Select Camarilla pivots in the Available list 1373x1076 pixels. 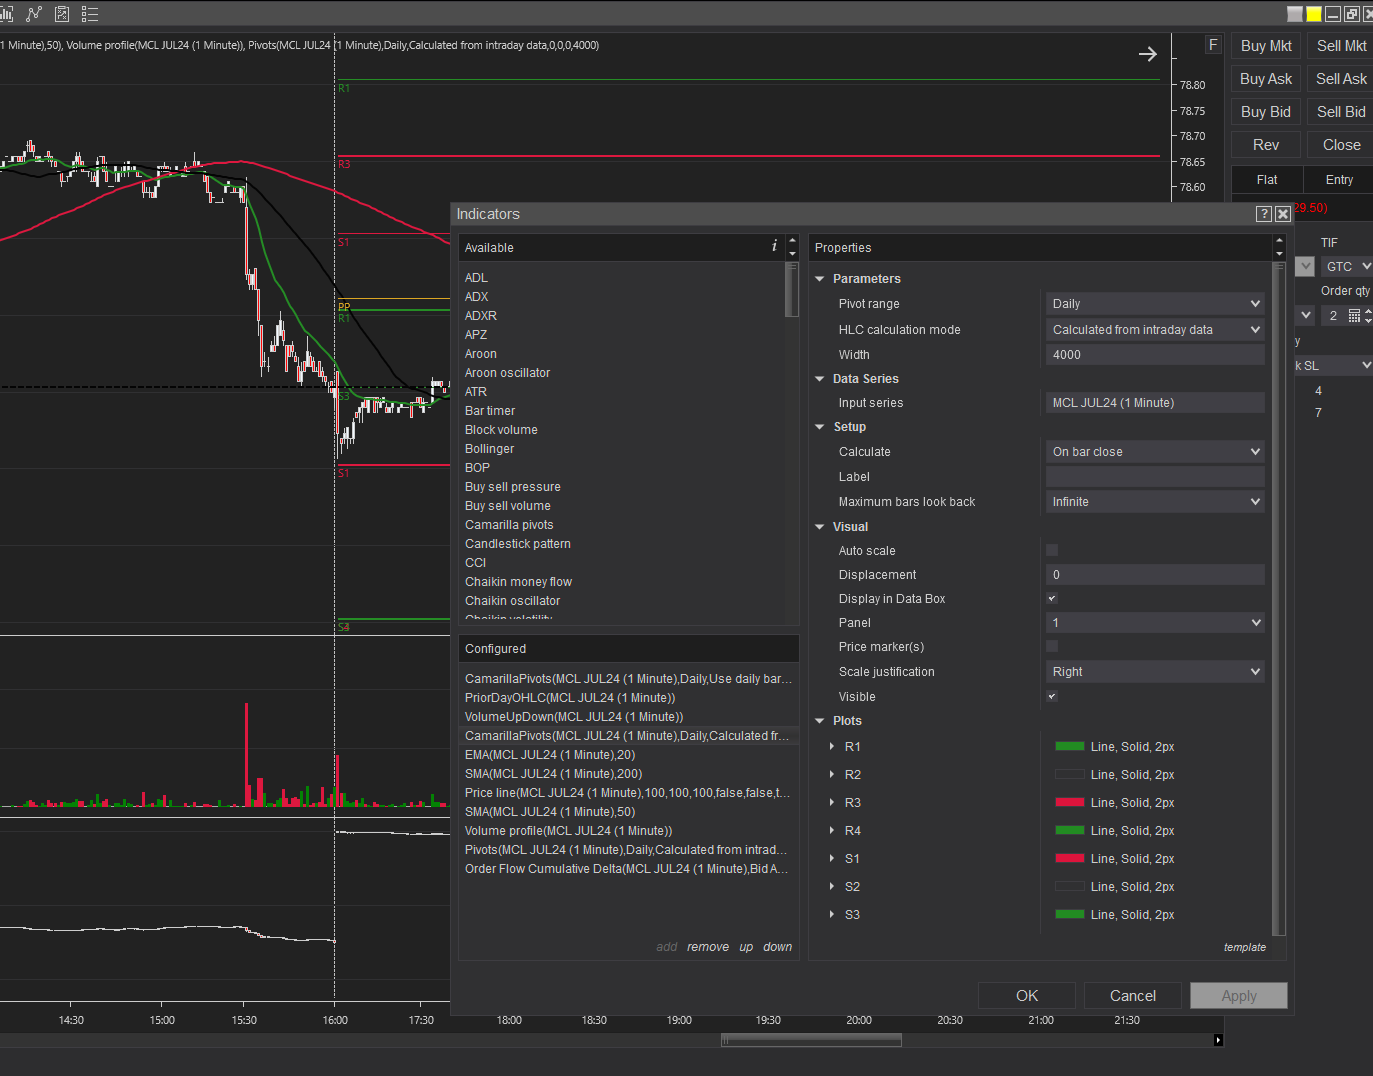pos(509,525)
